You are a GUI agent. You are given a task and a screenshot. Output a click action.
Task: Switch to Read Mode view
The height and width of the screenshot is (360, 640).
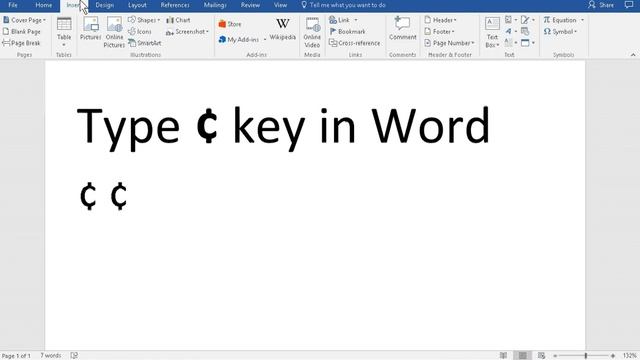click(x=503, y=356)
